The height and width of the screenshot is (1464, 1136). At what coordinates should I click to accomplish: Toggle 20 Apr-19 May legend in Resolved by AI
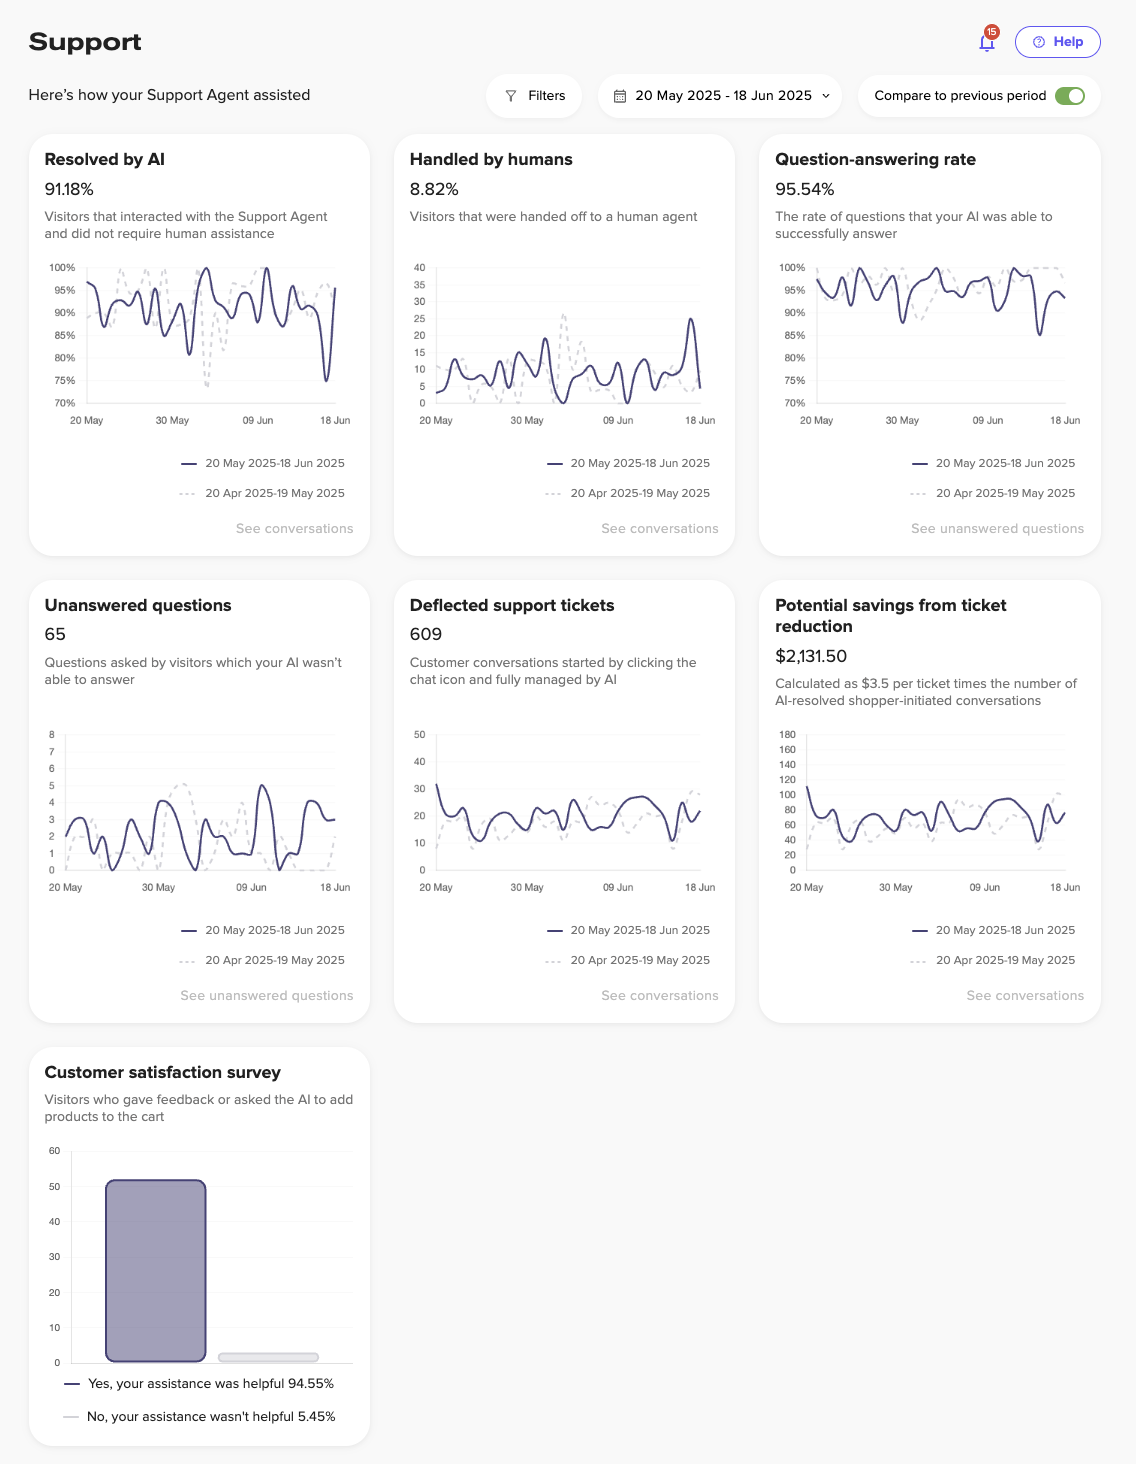coord(274,493)
